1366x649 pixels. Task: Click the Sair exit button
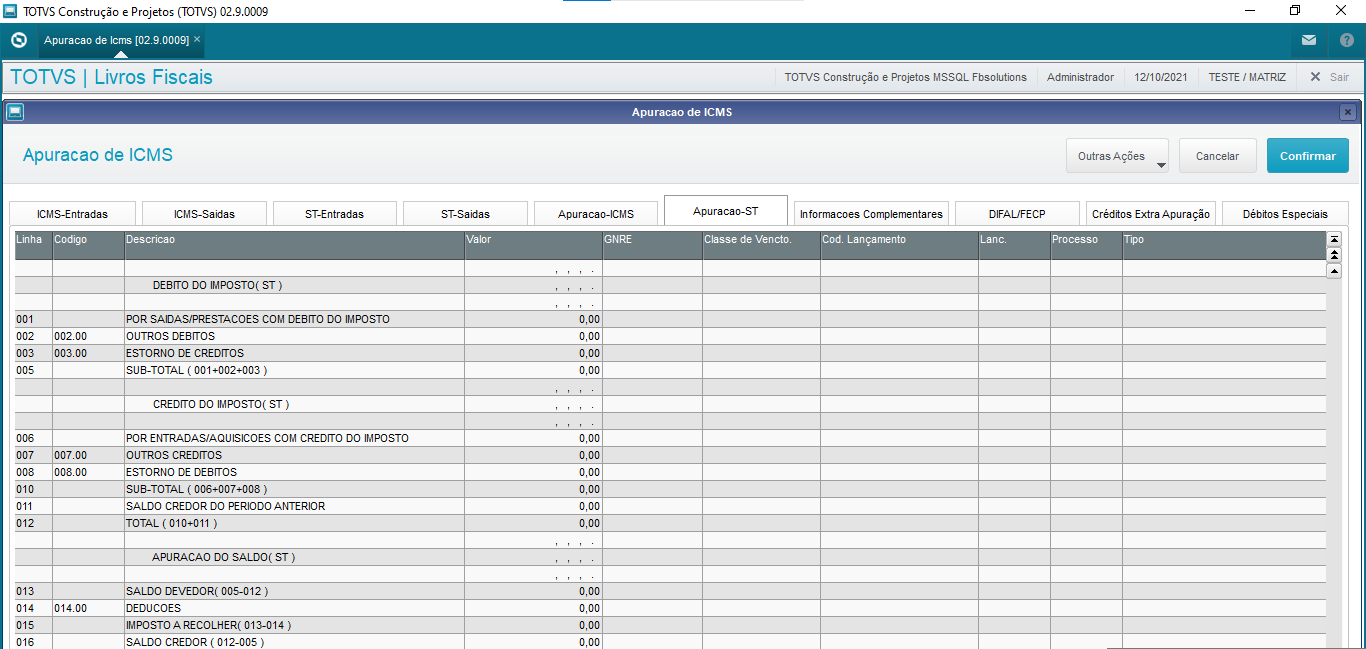pos(1329,77)
